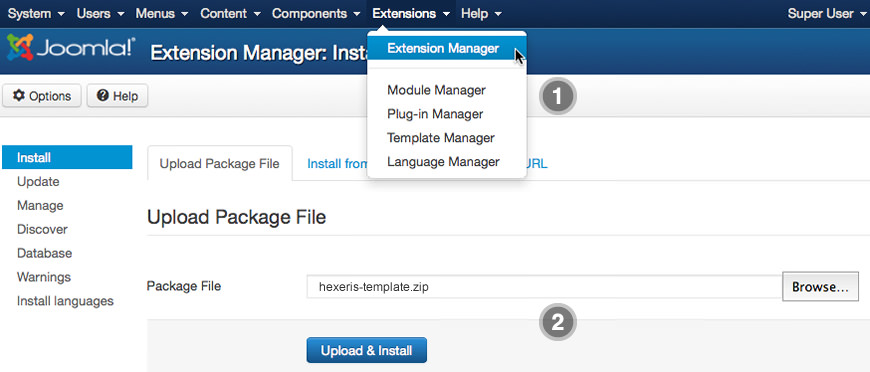
Task: Switch to the Upload Package File tab
Action: coord(220,164)
